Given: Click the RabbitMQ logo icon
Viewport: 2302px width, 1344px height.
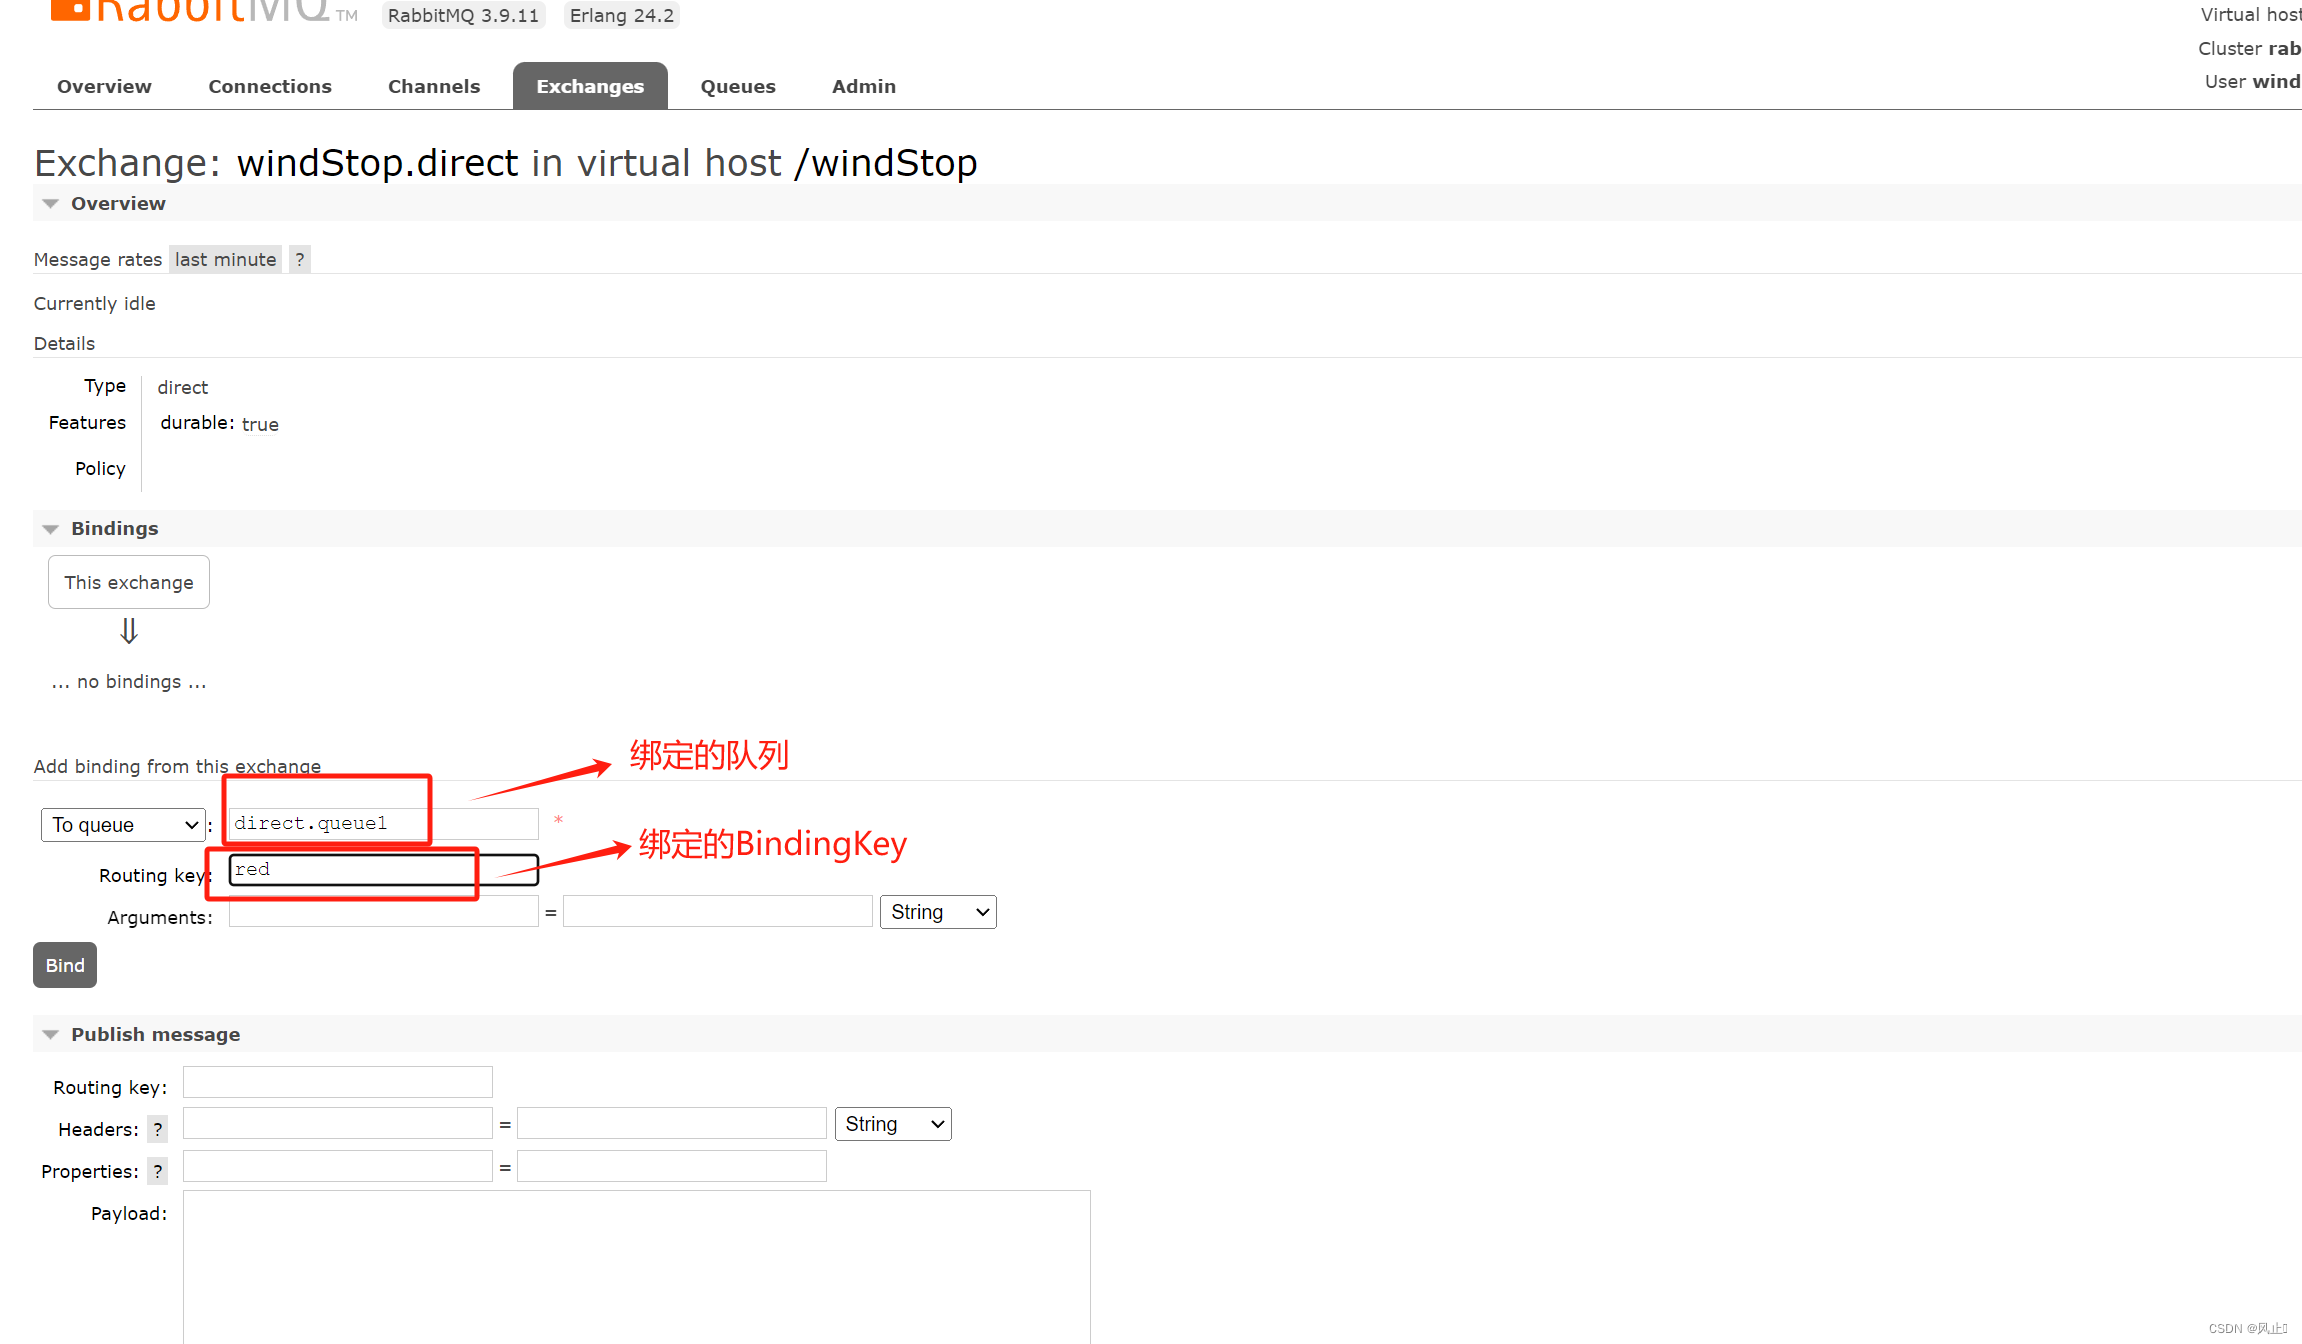Looking at the screenshot, I should tap(70, 9).
